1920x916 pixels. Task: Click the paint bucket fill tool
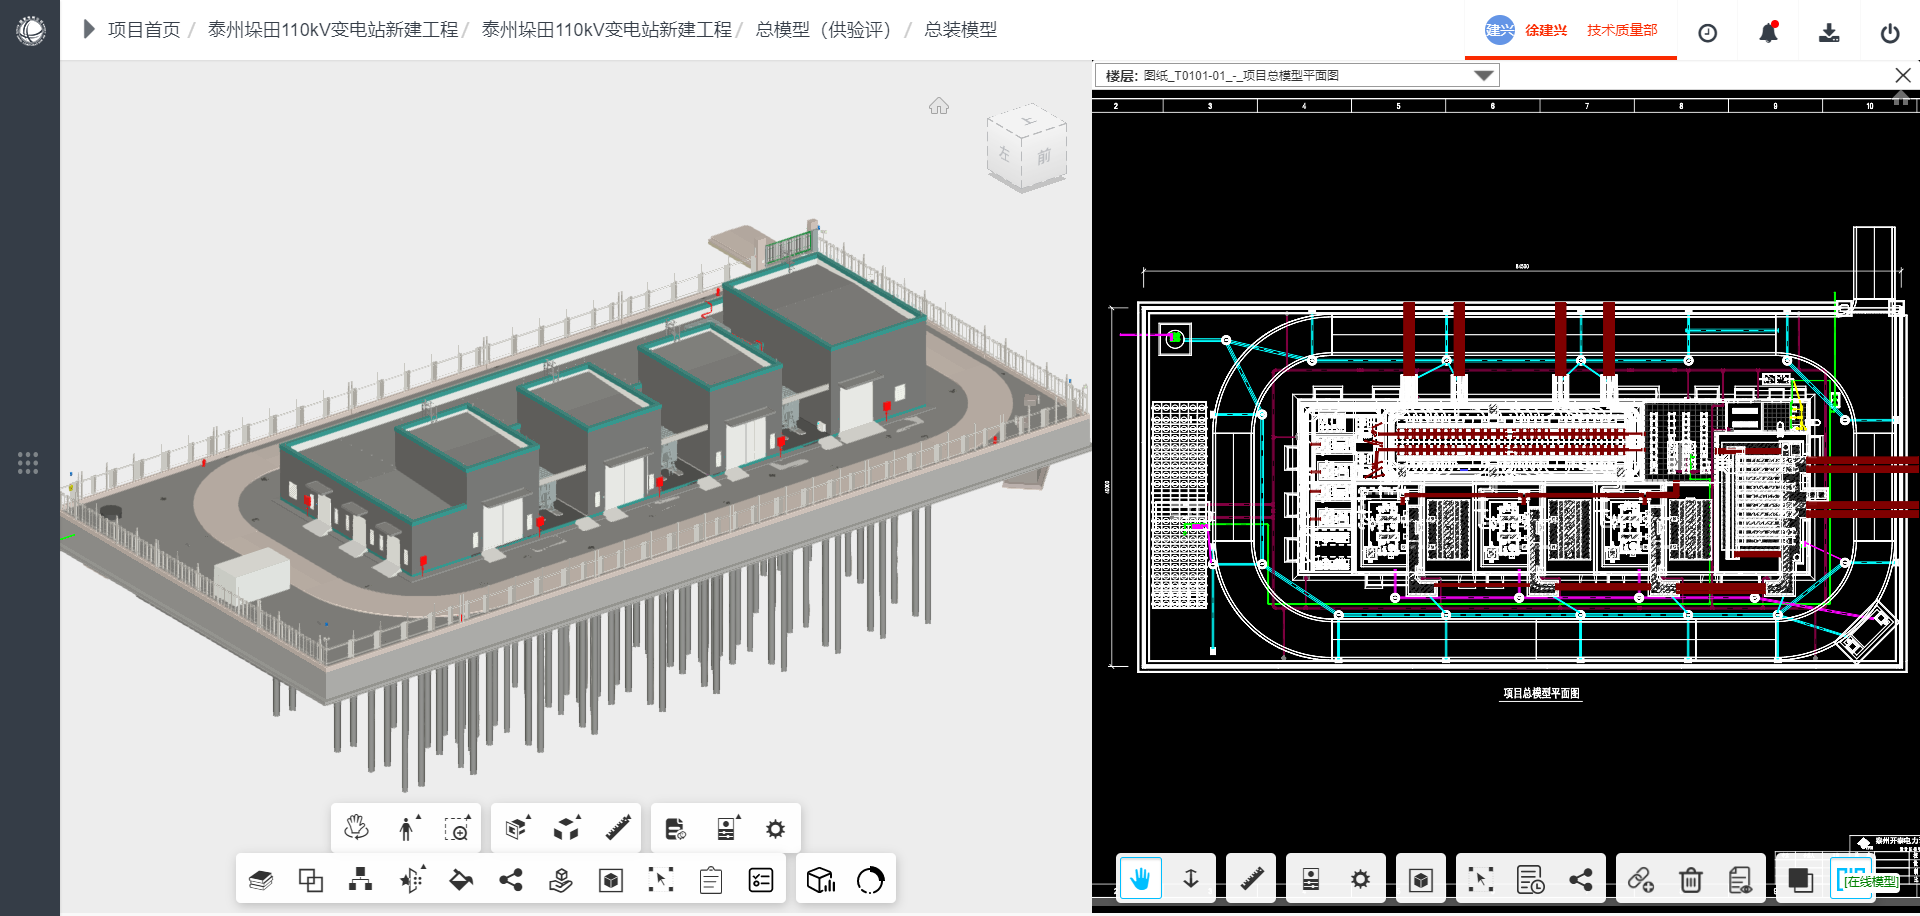461,880
